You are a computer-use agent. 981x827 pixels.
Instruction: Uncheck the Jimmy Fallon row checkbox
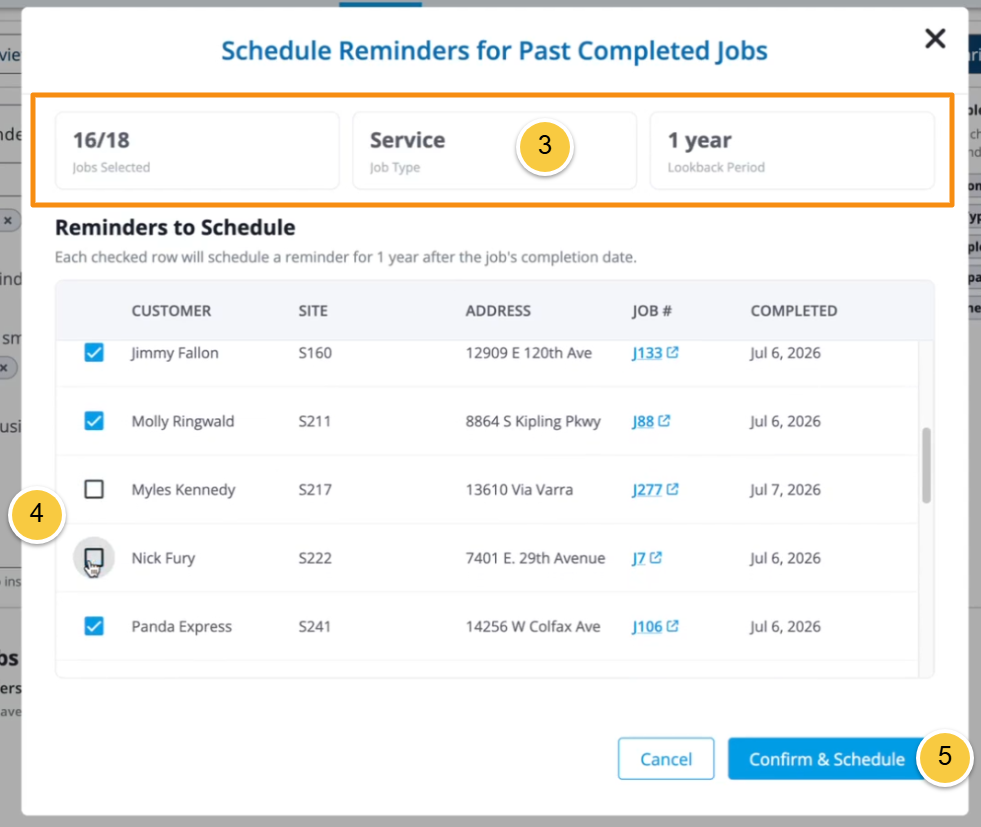pyautogui.click(x=94, y=353)
